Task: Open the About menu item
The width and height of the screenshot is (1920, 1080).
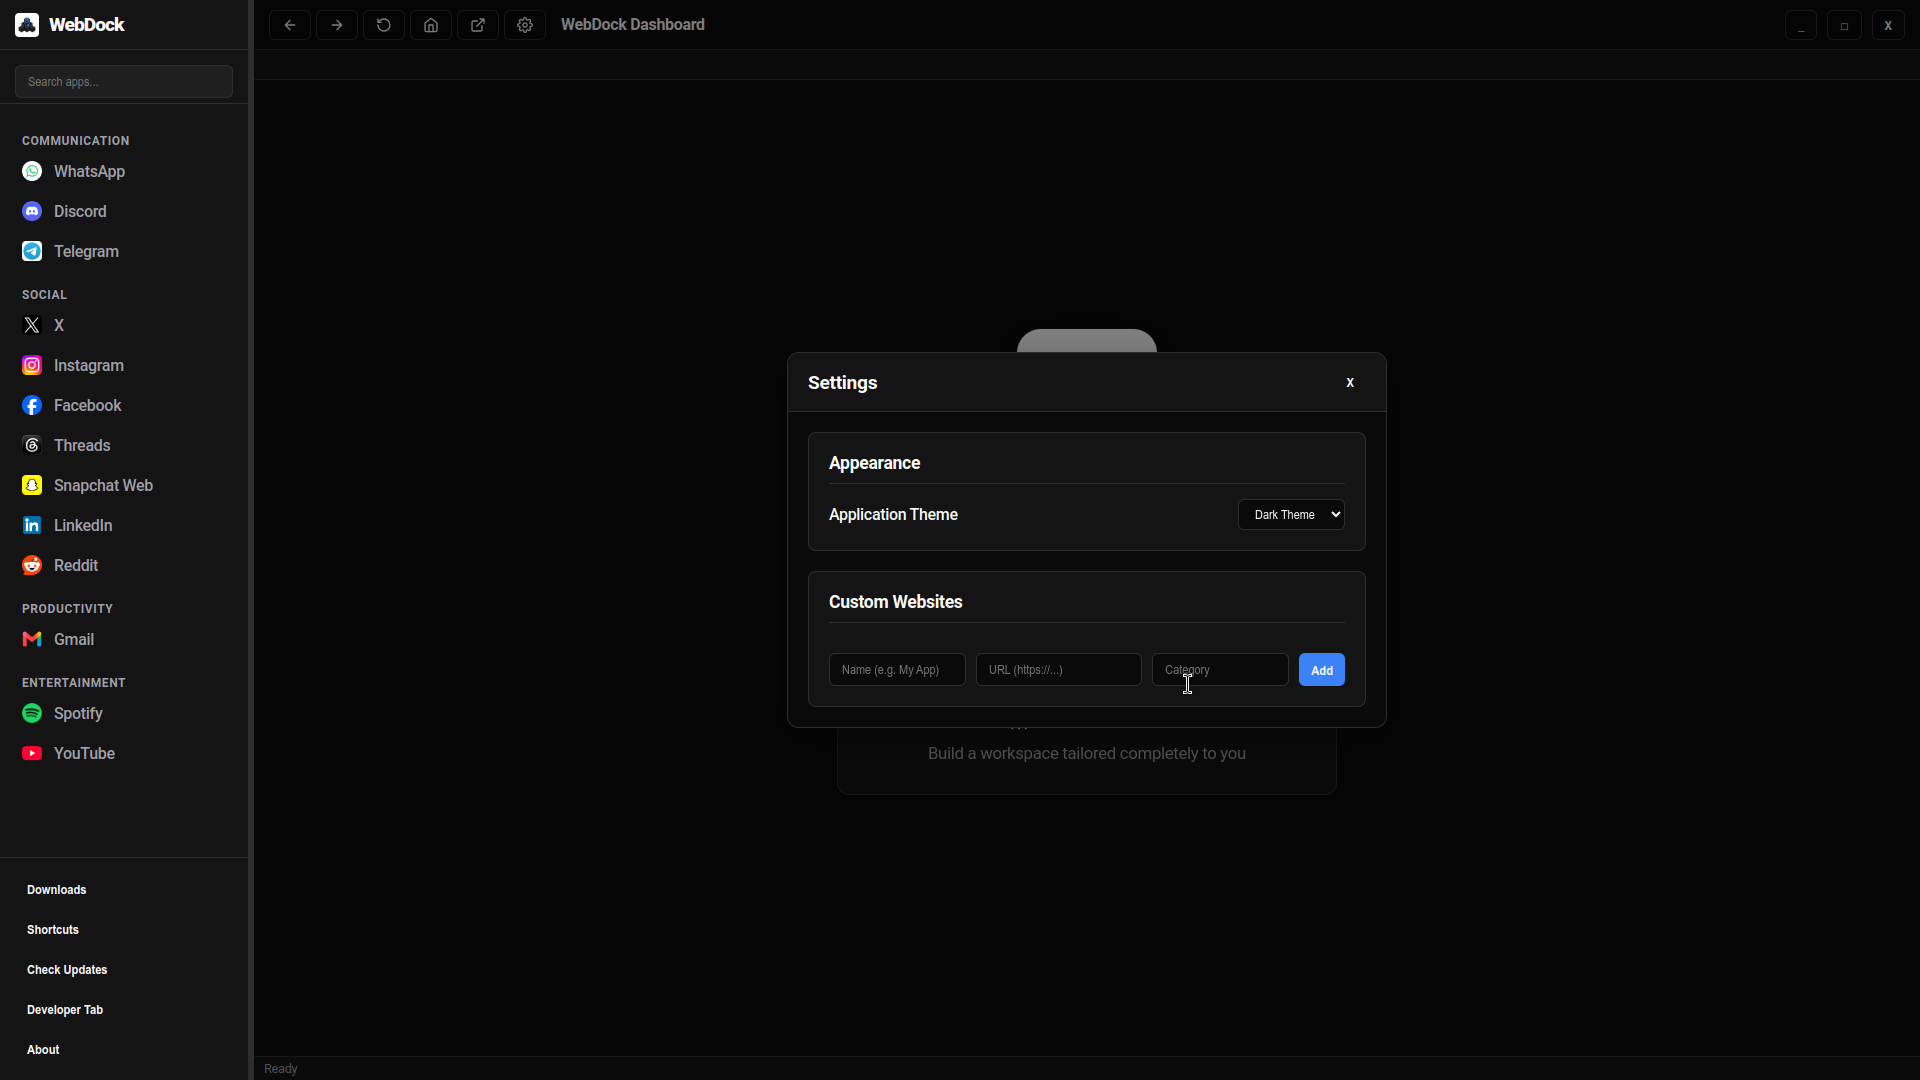Action: 124,1050
